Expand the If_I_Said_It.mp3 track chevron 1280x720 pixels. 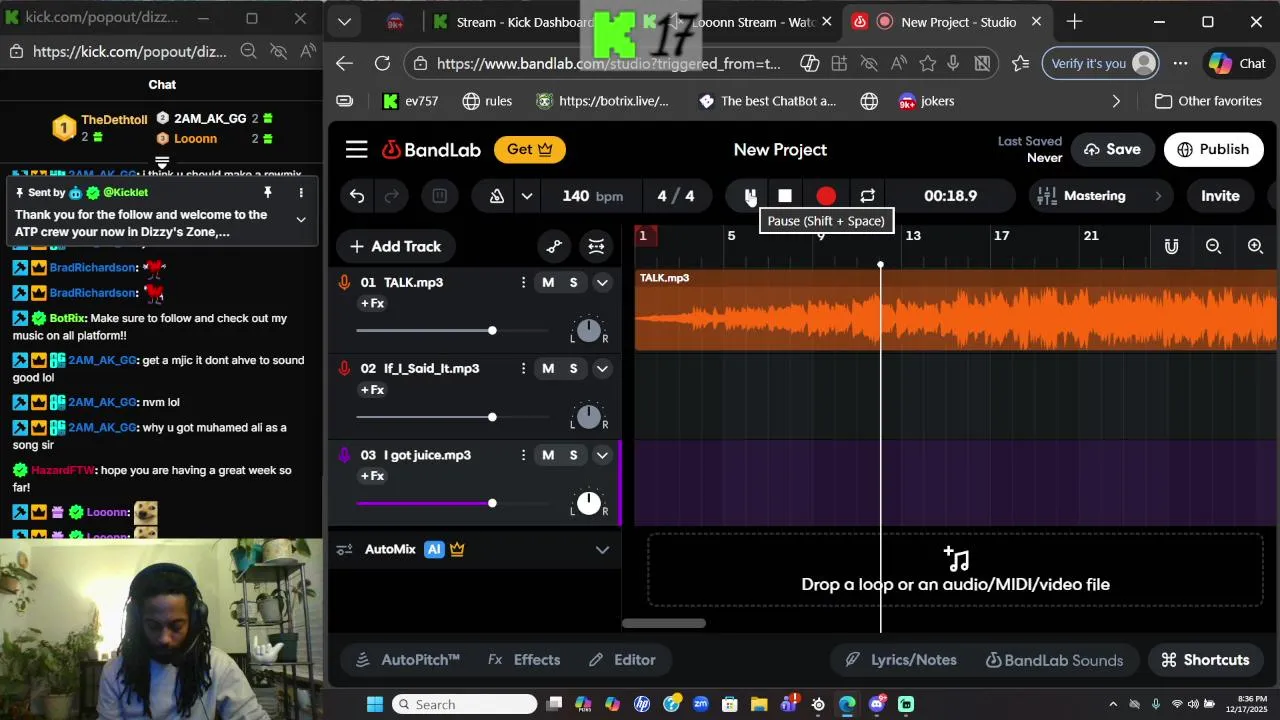pyautogui.click(x=602, y=369)
